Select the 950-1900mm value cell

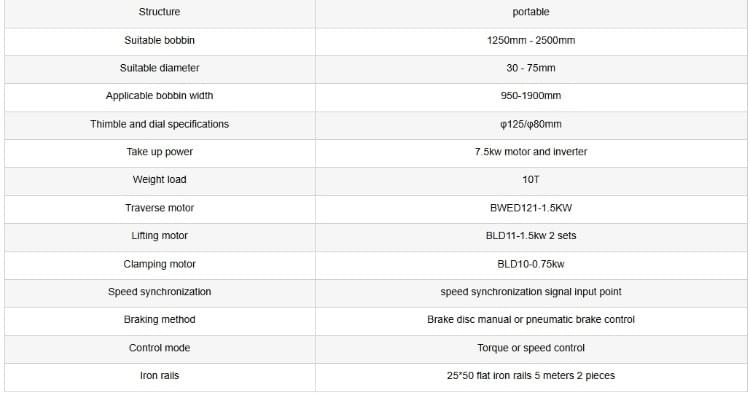tap(531, 97)
